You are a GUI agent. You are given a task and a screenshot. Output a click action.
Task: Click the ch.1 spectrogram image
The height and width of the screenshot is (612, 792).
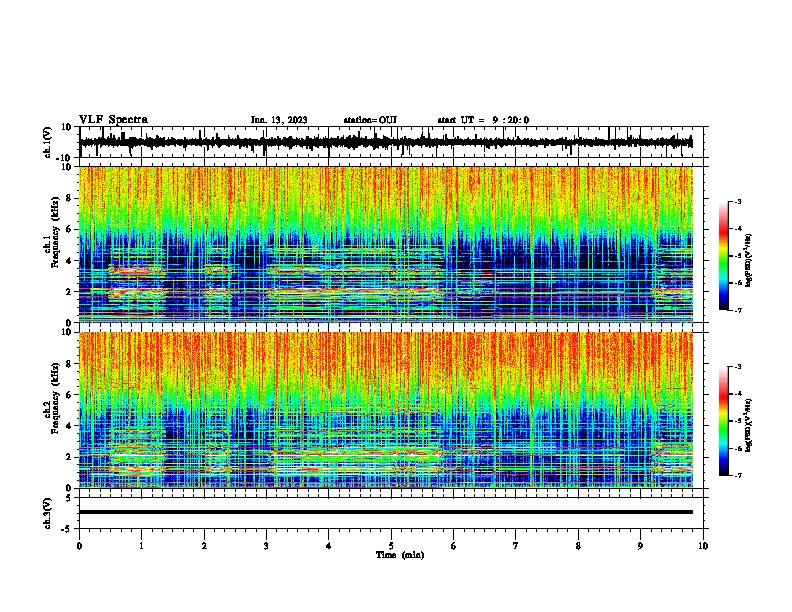[x=386, y=244]
